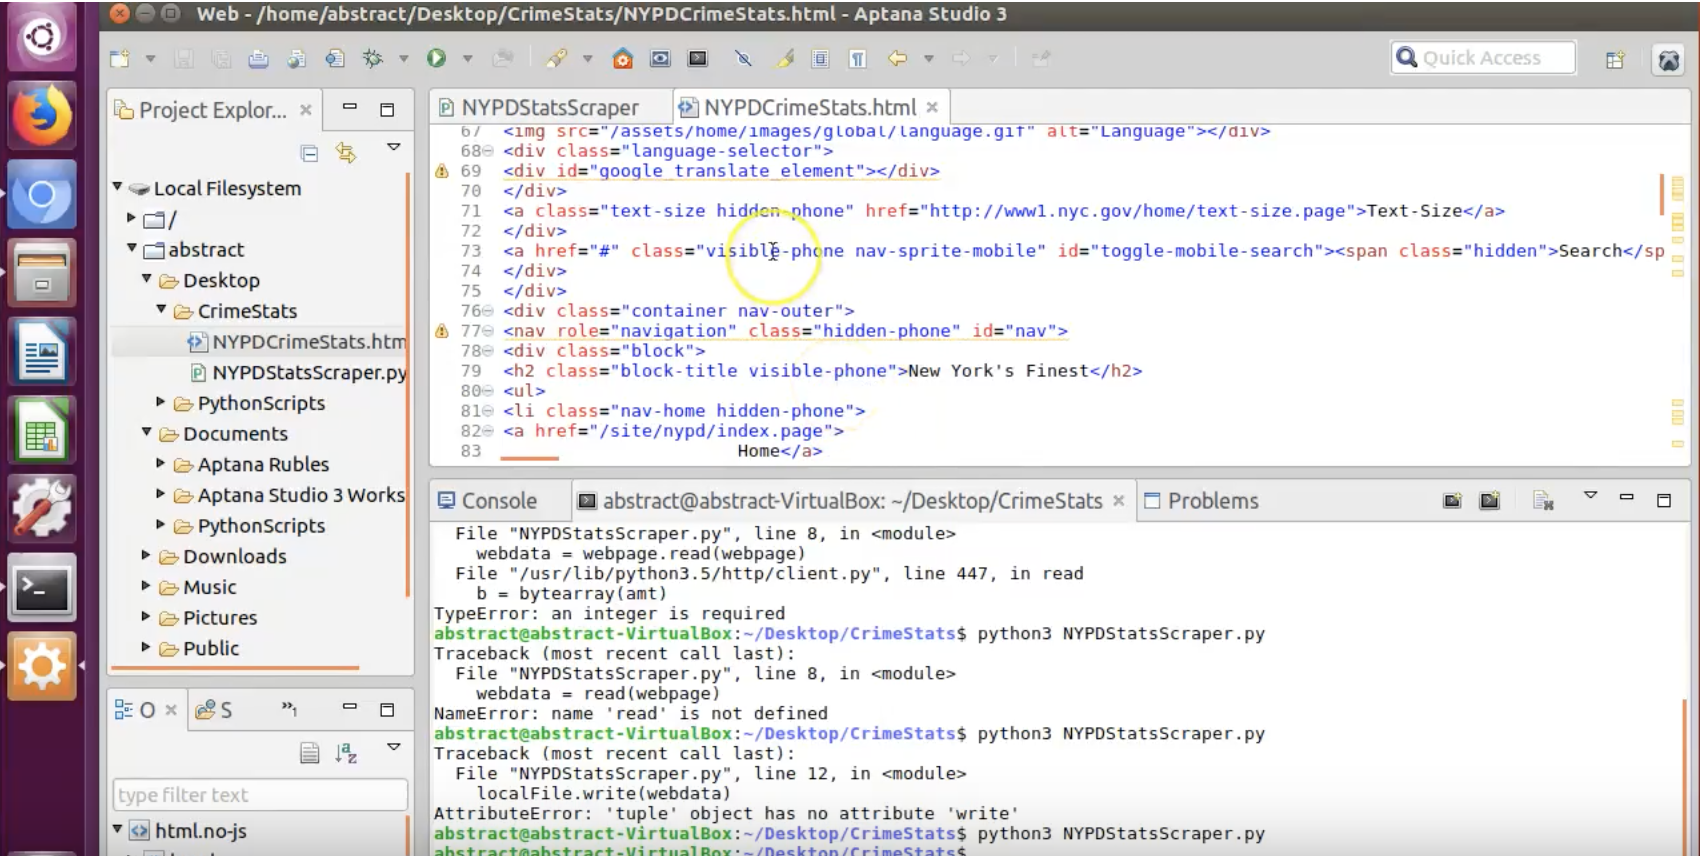The image size is (1700, 856).
Task: Expand the Public folder
Action: (146, 648)
